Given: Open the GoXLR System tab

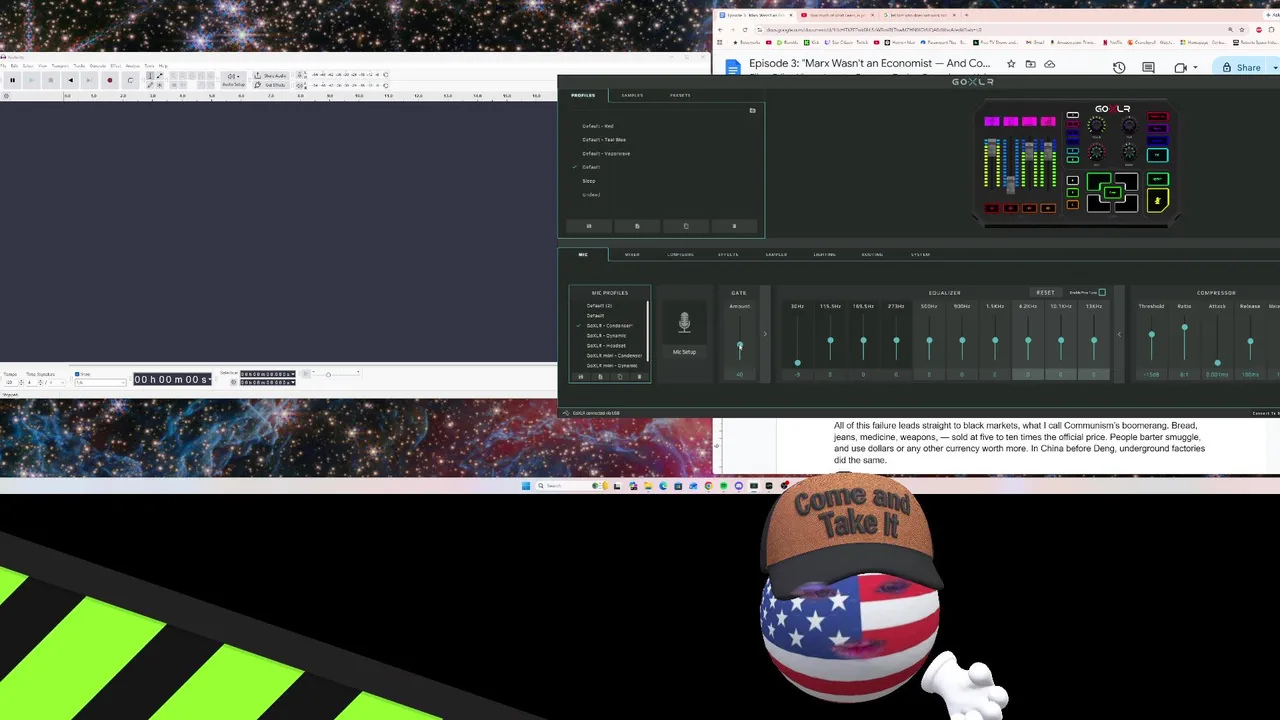Looking at the screenshot, I should pos(920,254).
